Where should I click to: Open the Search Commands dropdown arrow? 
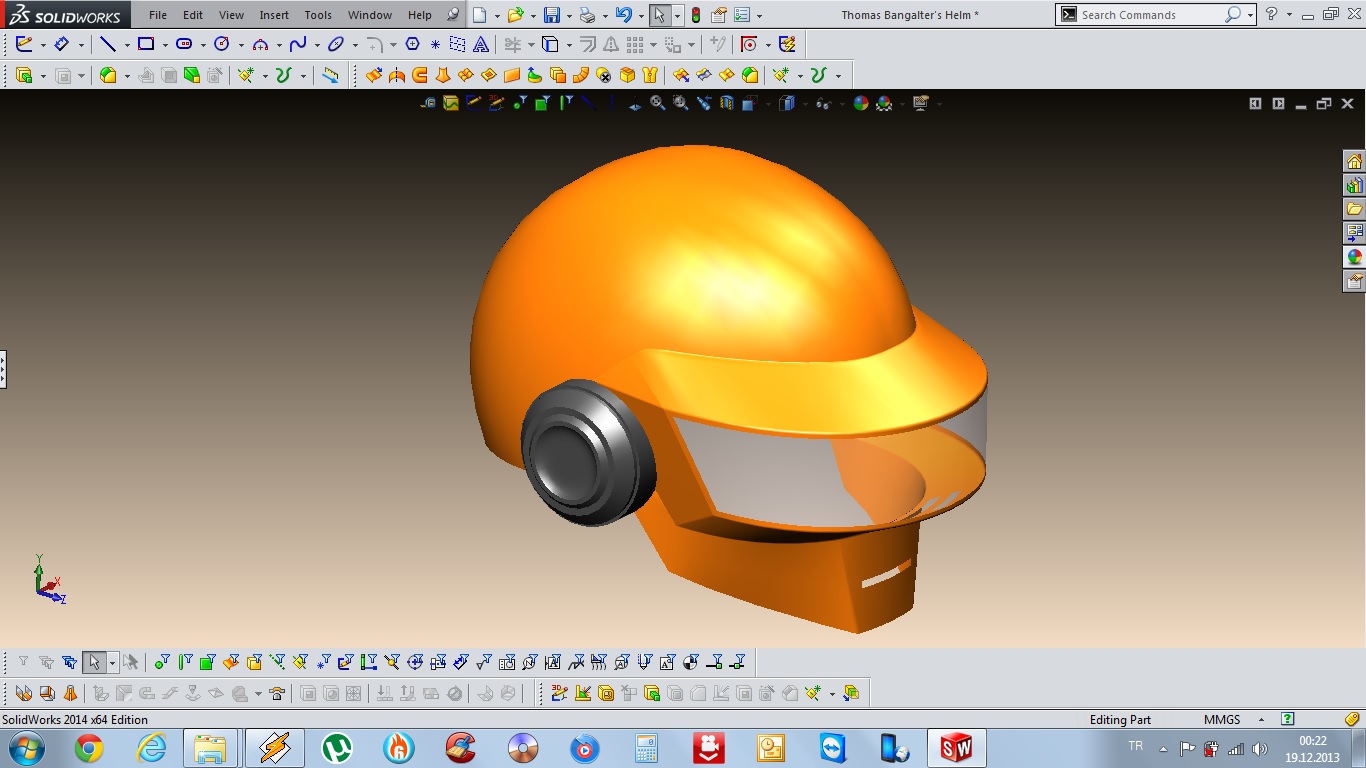tap(1251, 15)
